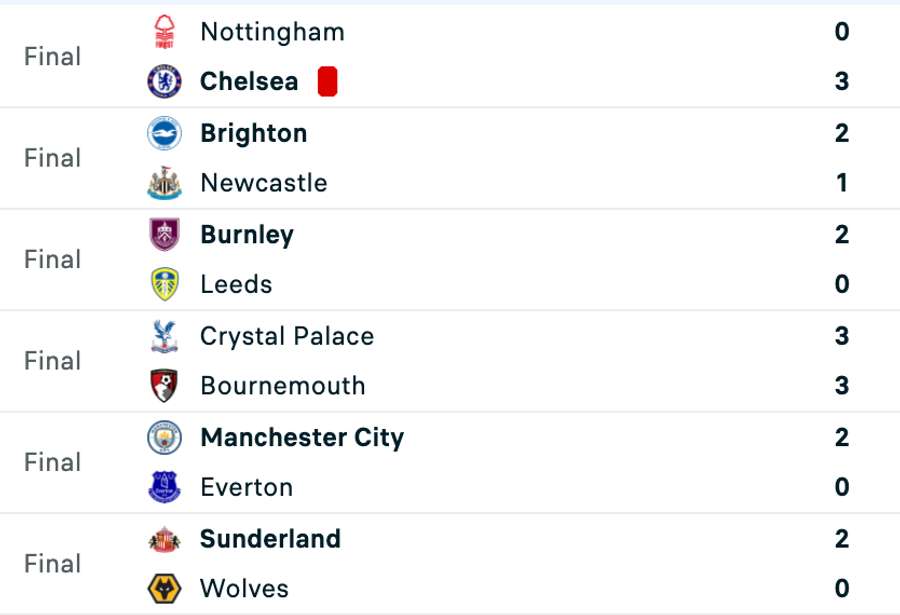Click the Manchester City club crest
Viewport: 900px width, 615px height.
[164, 438]
